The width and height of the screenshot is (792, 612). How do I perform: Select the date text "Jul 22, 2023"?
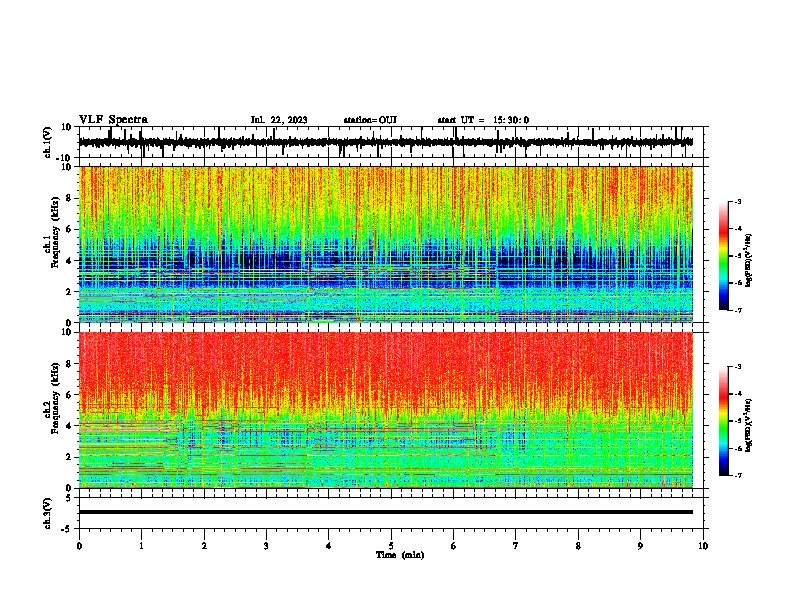[x=279, y=120]
